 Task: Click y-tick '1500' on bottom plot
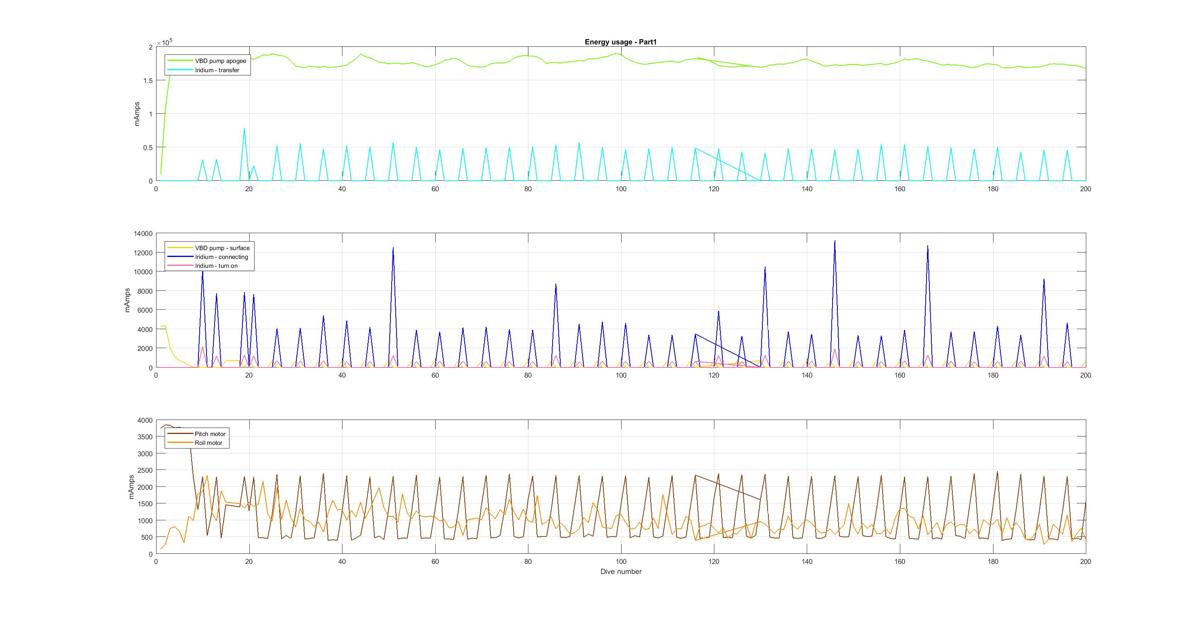[x=143, y=504]
